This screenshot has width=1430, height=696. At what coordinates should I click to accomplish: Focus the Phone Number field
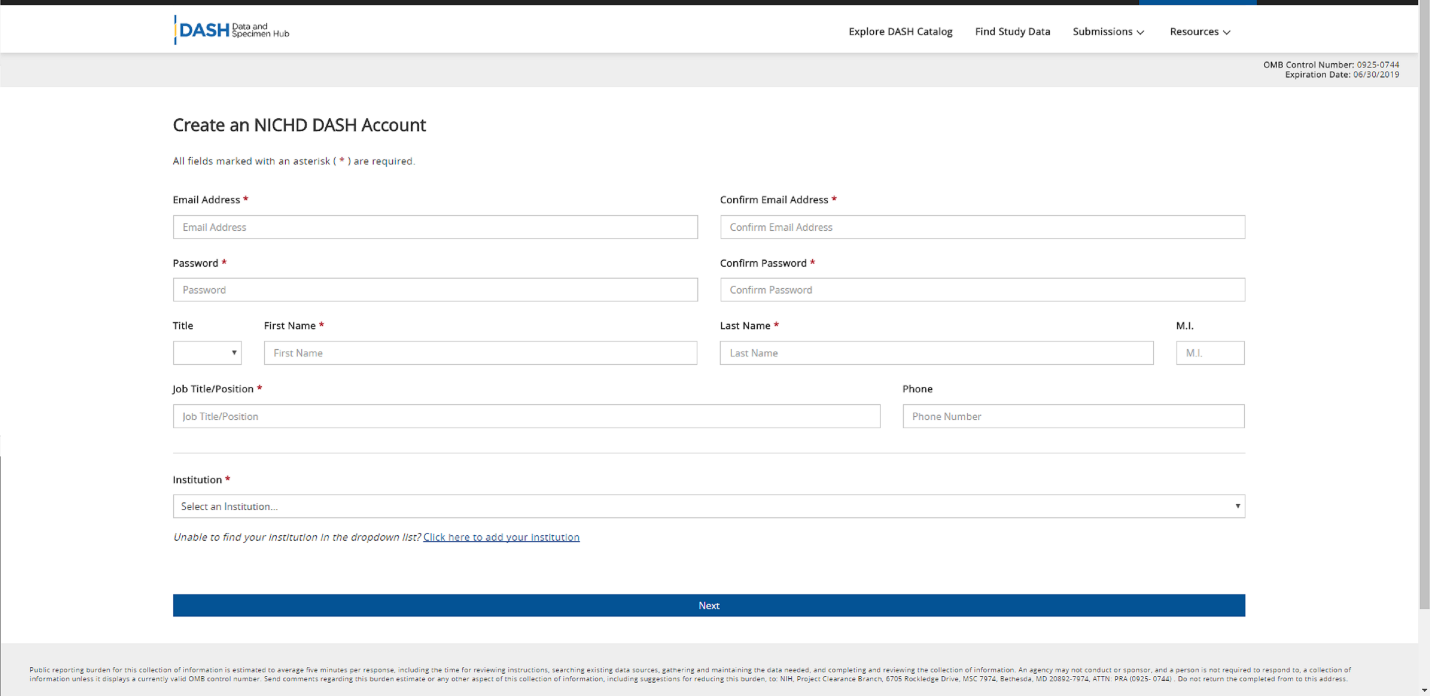click(x=1073, y=416)
